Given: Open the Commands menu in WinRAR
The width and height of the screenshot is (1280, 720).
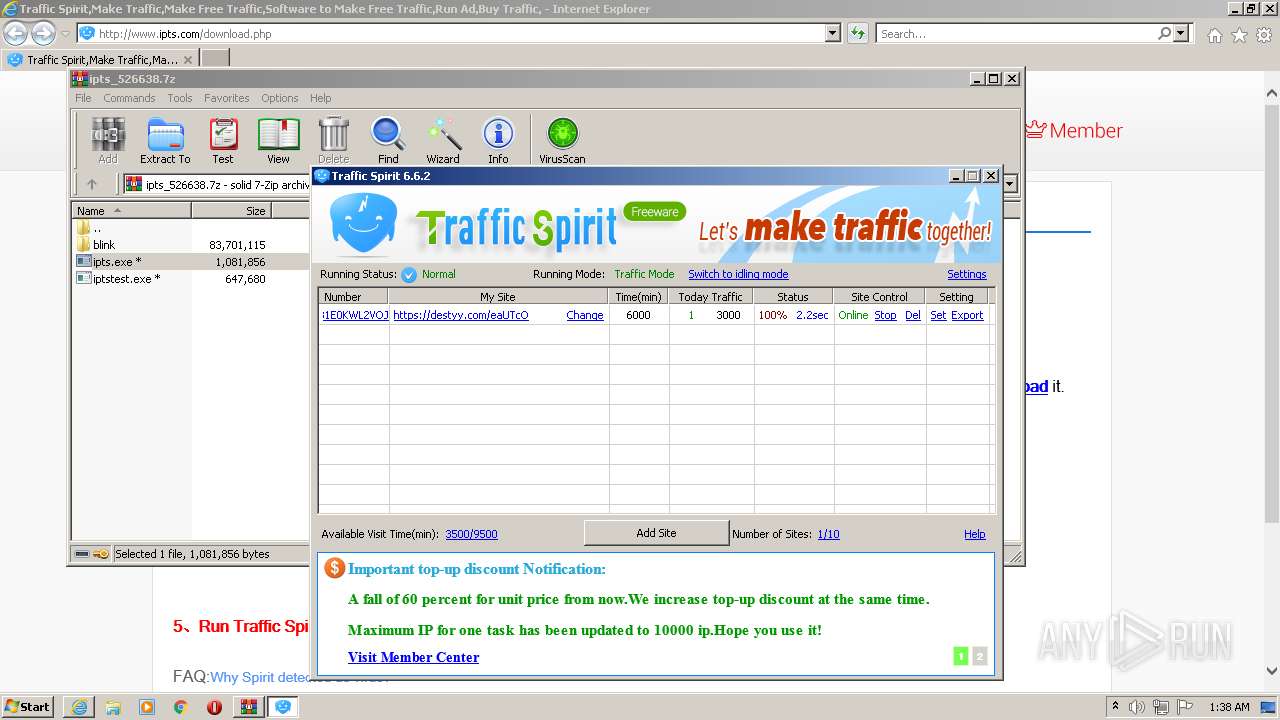Looking at the screenshot, I should point(129,98).
